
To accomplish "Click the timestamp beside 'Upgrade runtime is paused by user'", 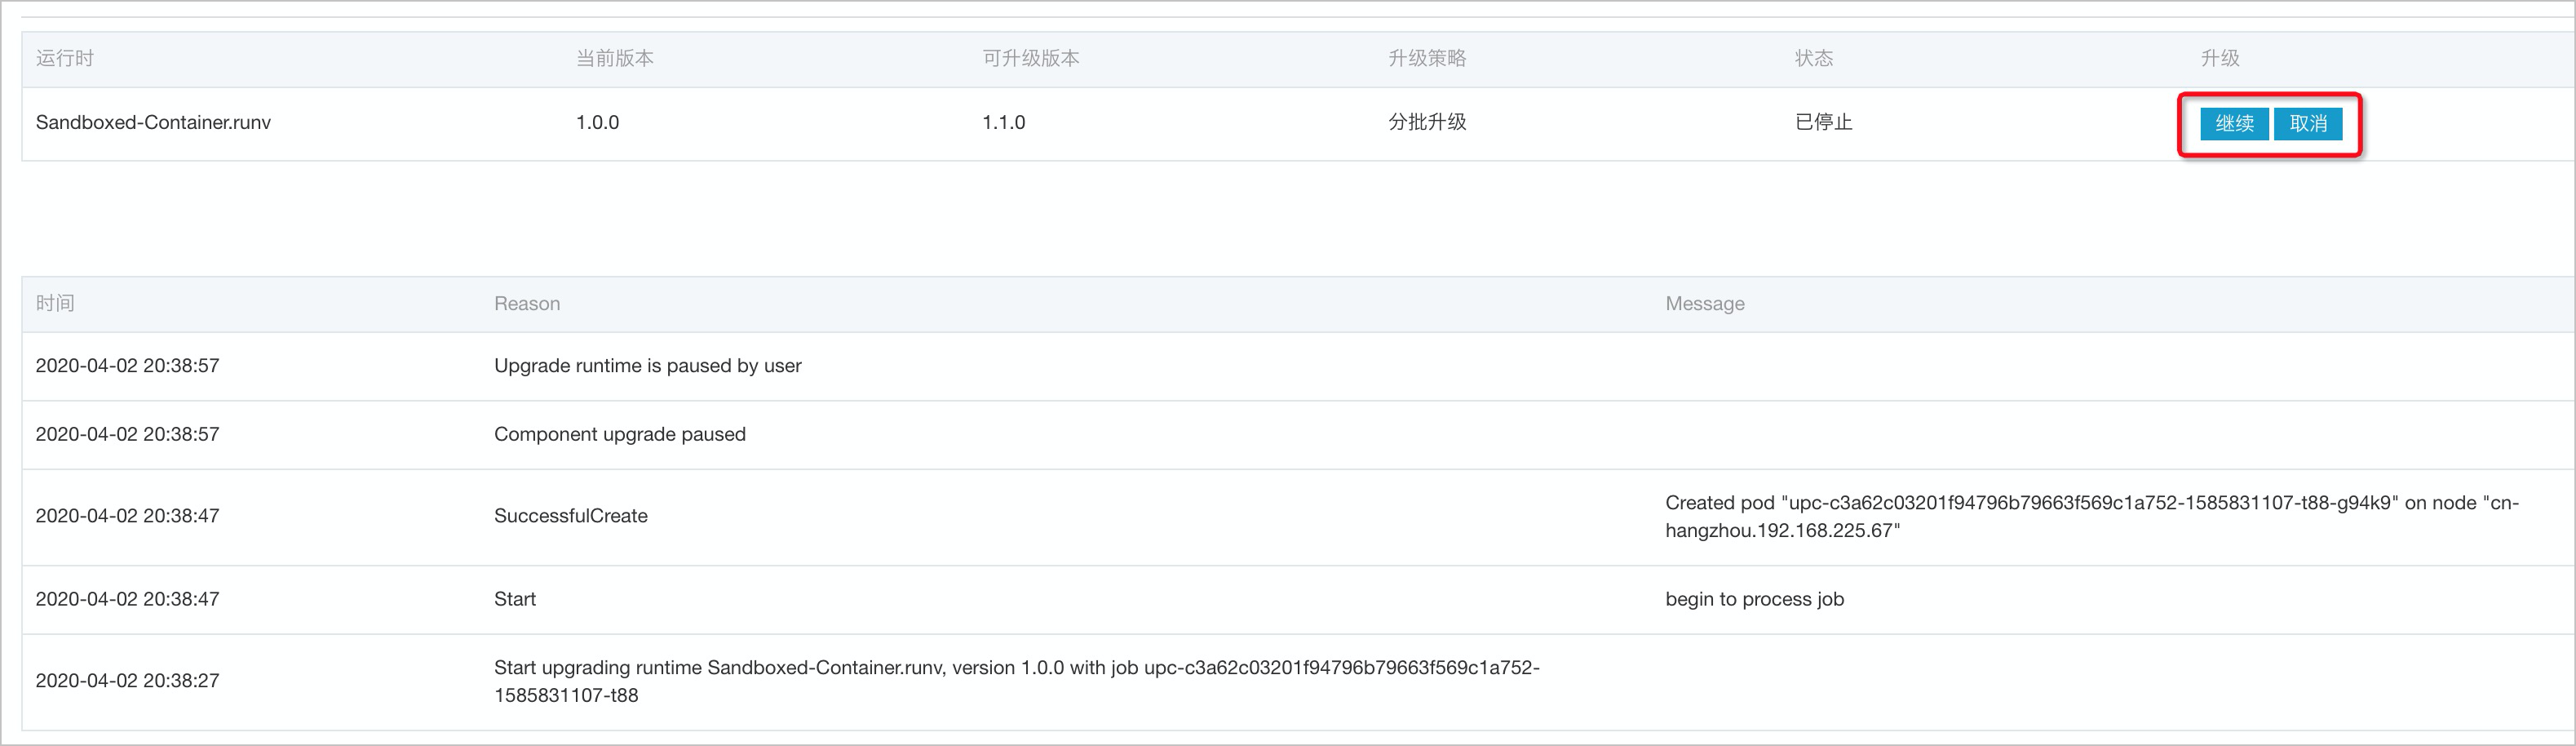I will click(128, 366).
